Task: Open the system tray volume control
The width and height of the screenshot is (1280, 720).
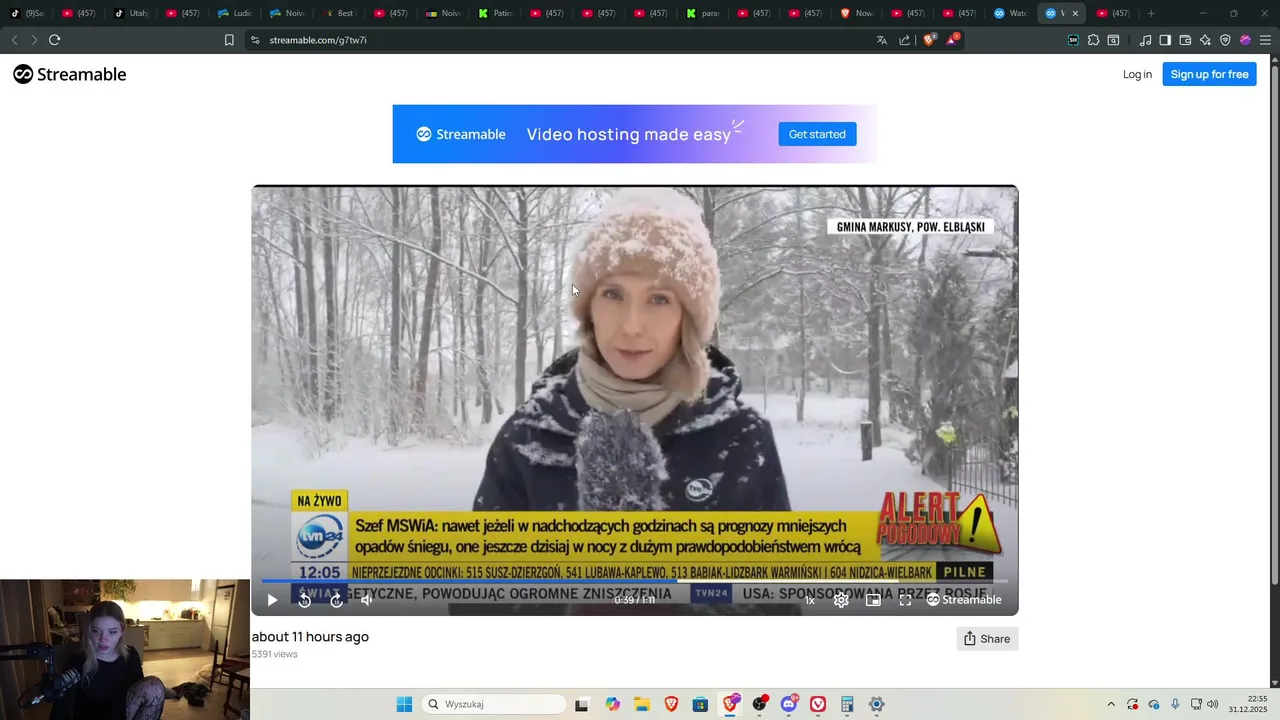Action: 1213,704
